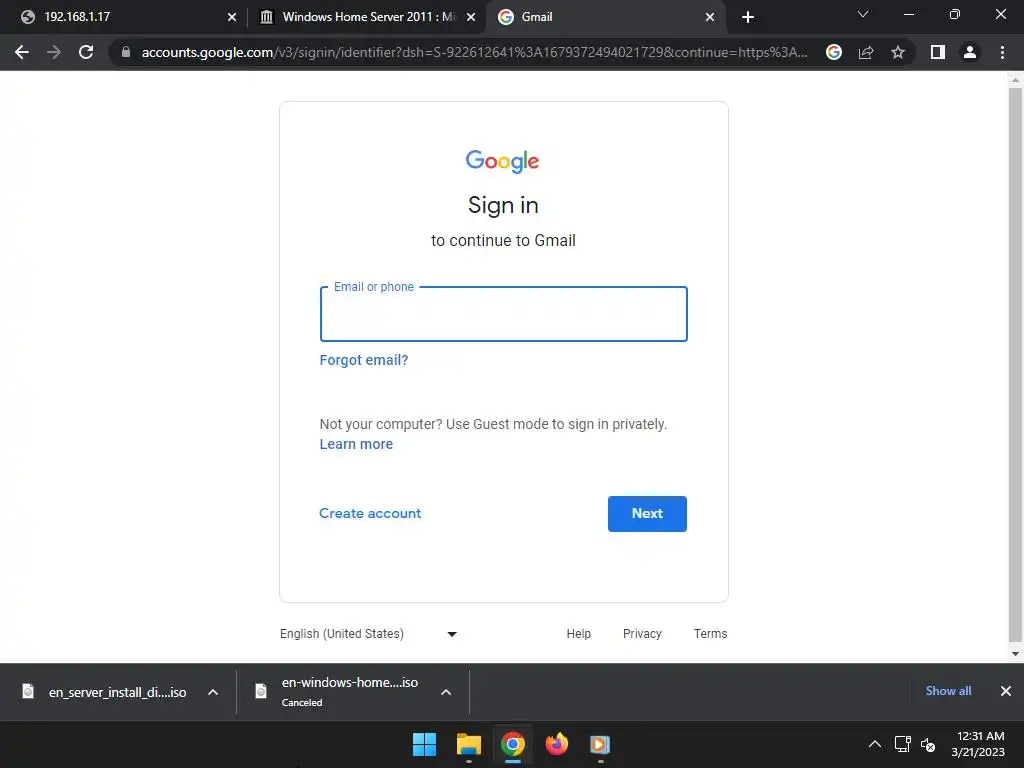Open the clock showing 12:31 AM
The width and height of the screenshot is (1024, 768).
pos(978,744)
